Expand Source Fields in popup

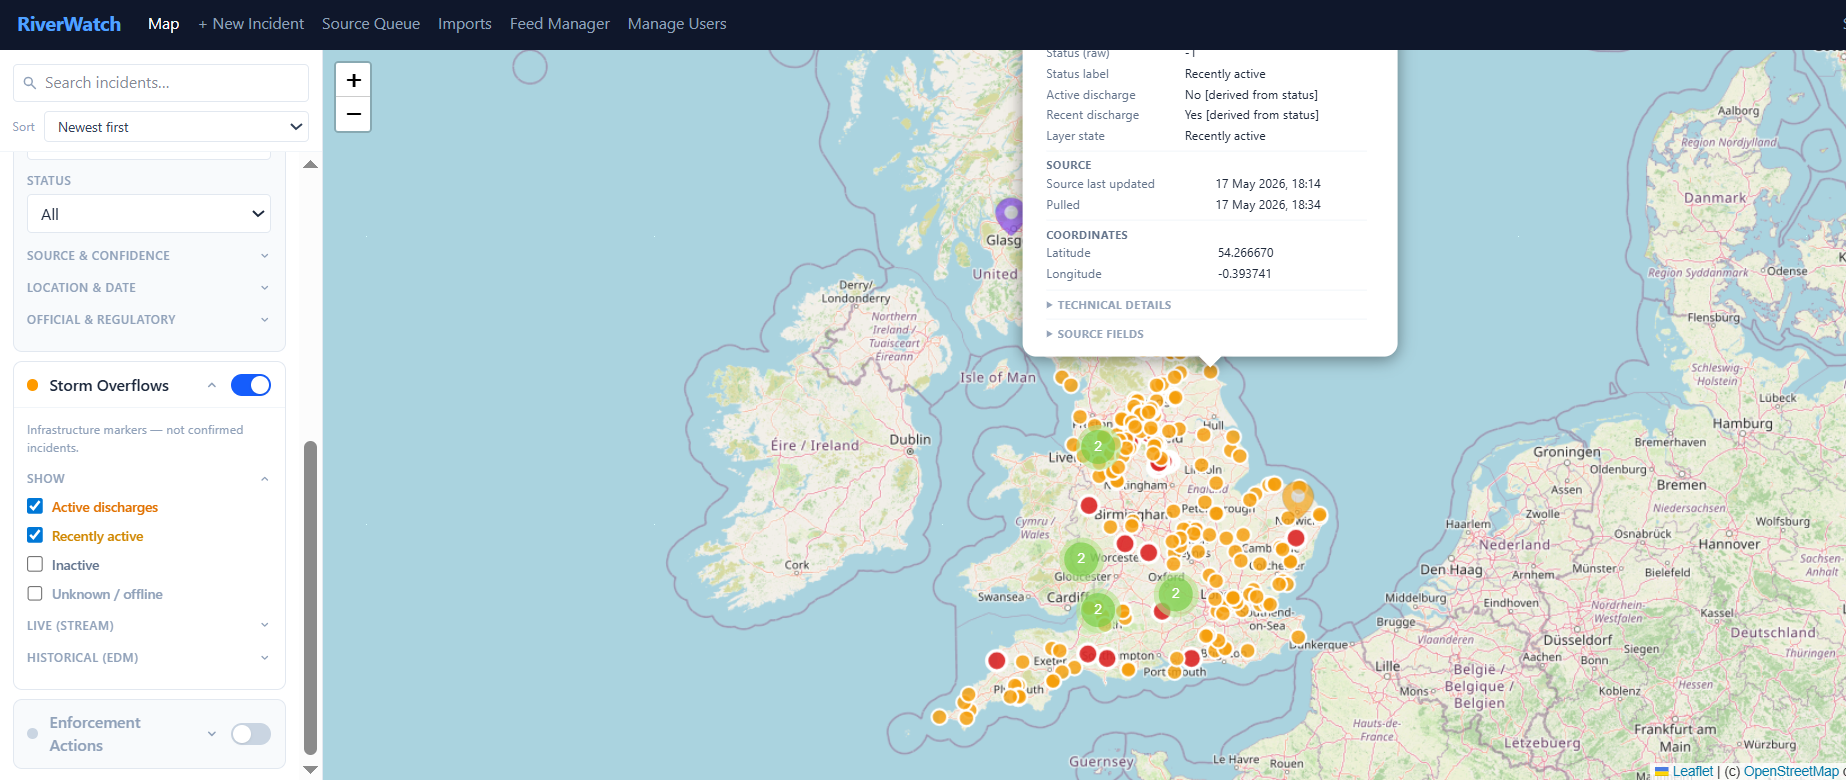1095,334
